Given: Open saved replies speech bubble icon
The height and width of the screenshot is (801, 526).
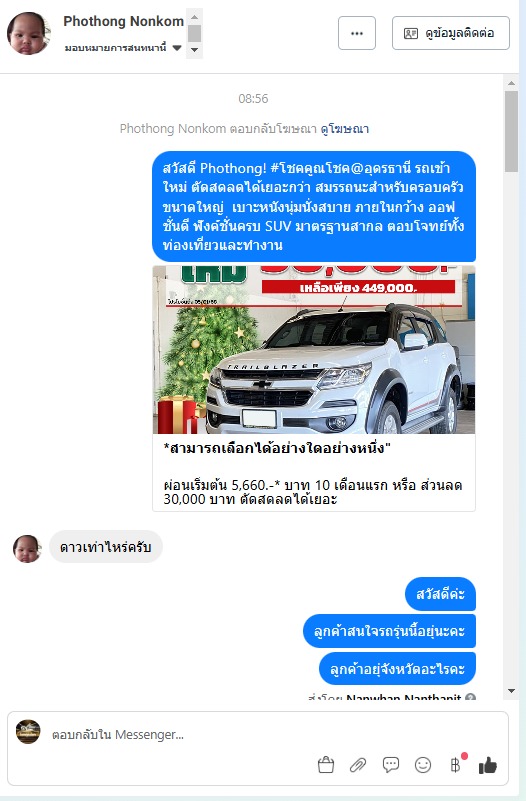Looking at the screenshot, I should [391, 765].
